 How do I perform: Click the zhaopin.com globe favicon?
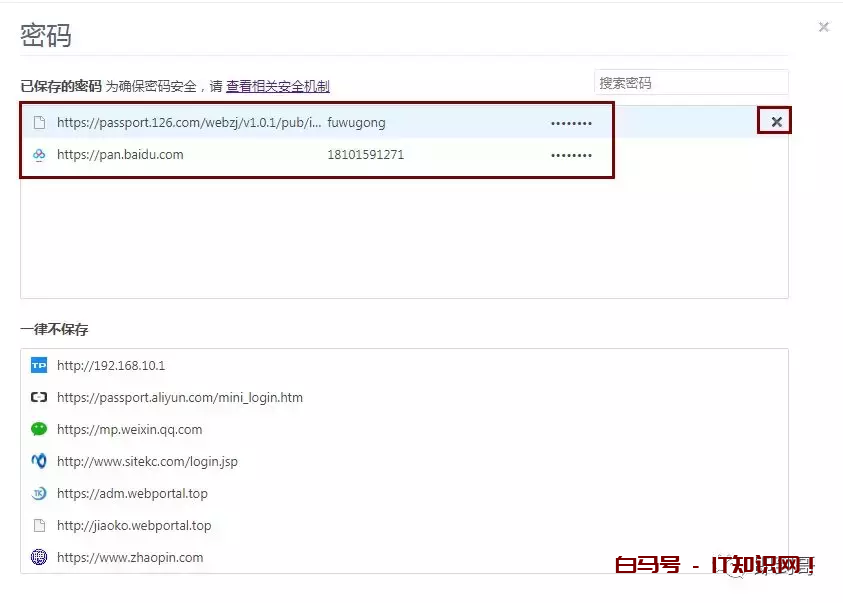click(39, 558)
